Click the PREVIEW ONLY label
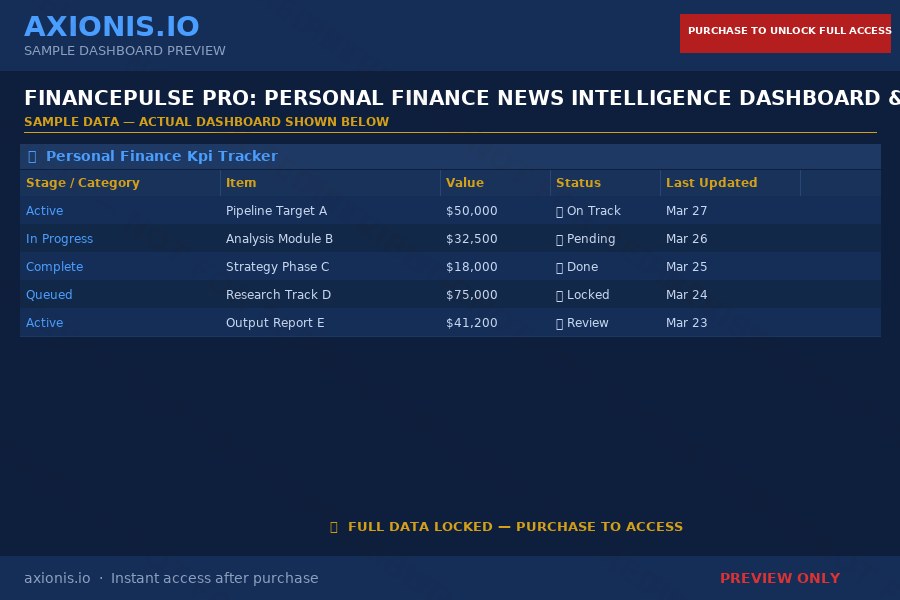900x600 pixels. (x=780, y=578)
